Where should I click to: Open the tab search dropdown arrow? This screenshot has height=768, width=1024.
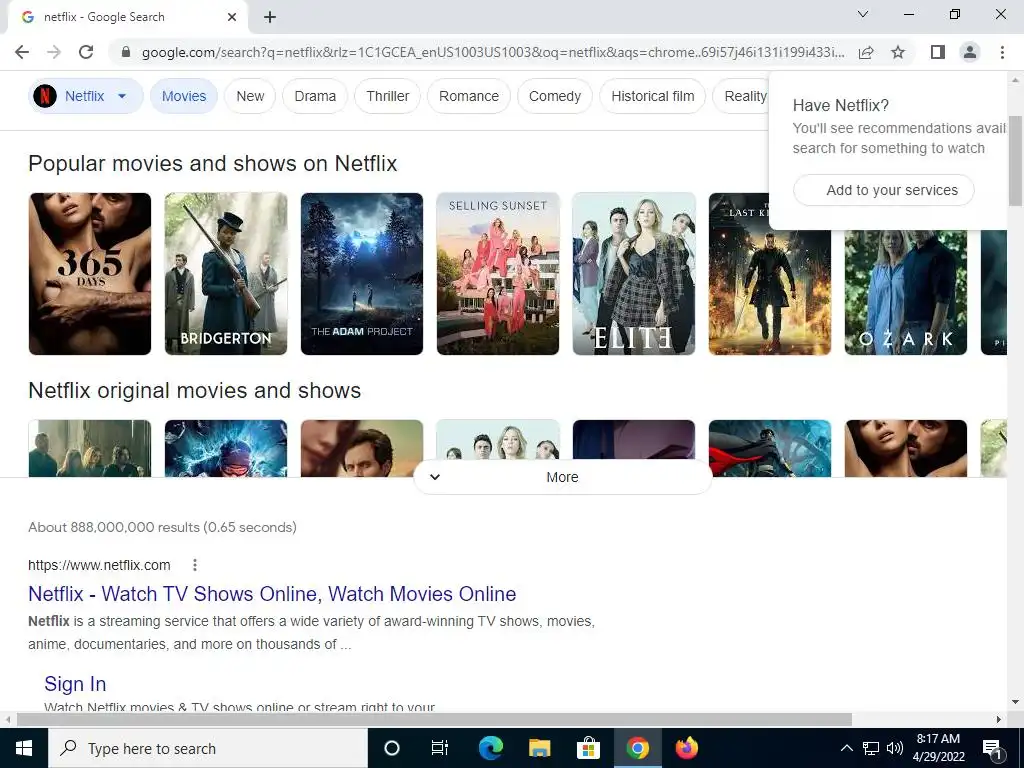click(x=863, y=14)
